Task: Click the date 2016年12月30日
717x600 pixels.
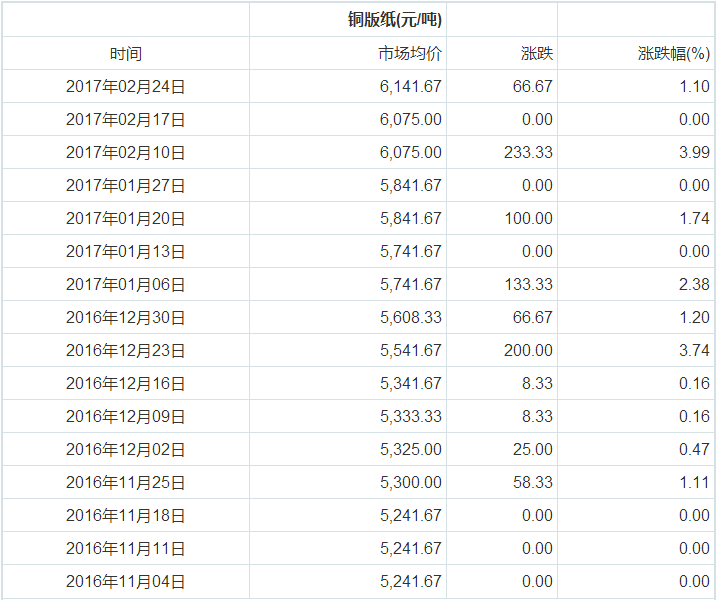Action: pyautogui.click(x=126, y=318)
